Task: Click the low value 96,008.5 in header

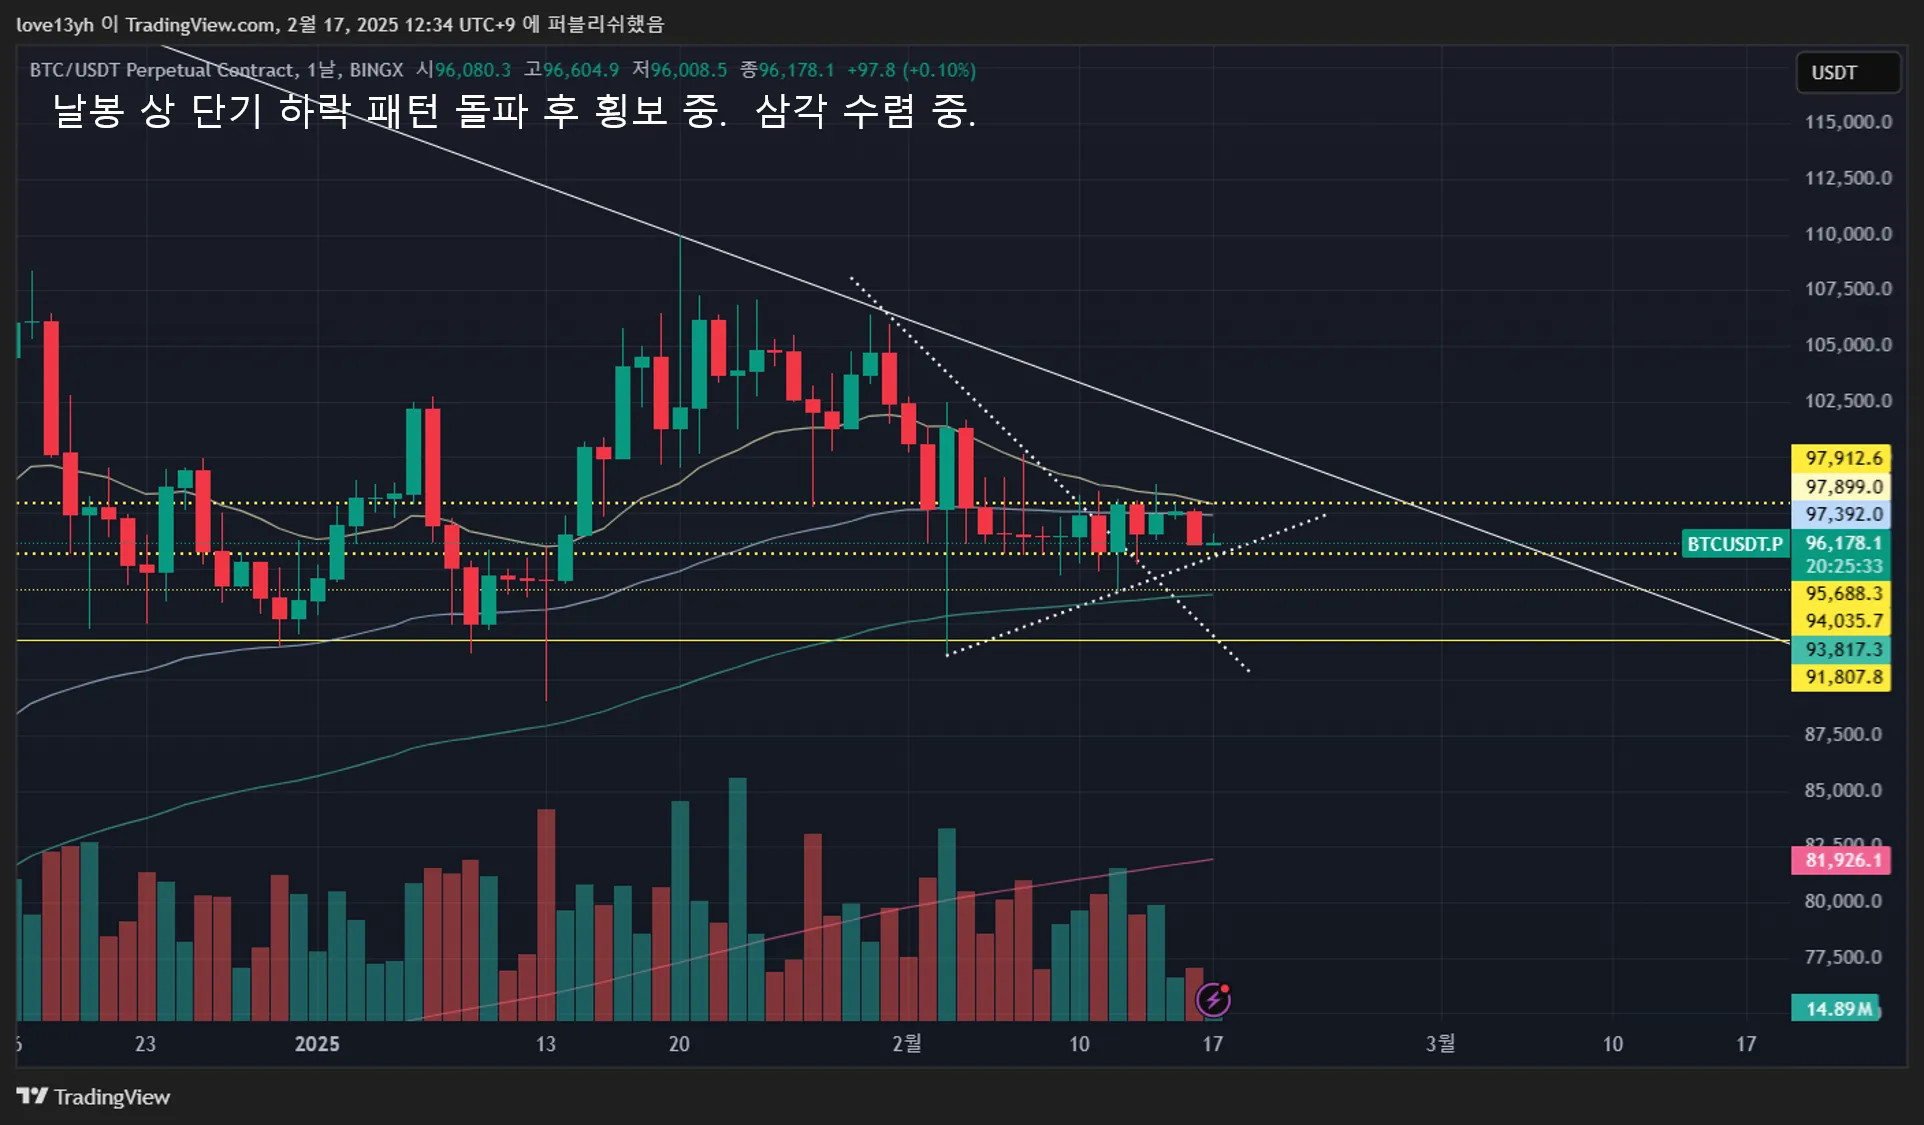Action: (689, 70)
